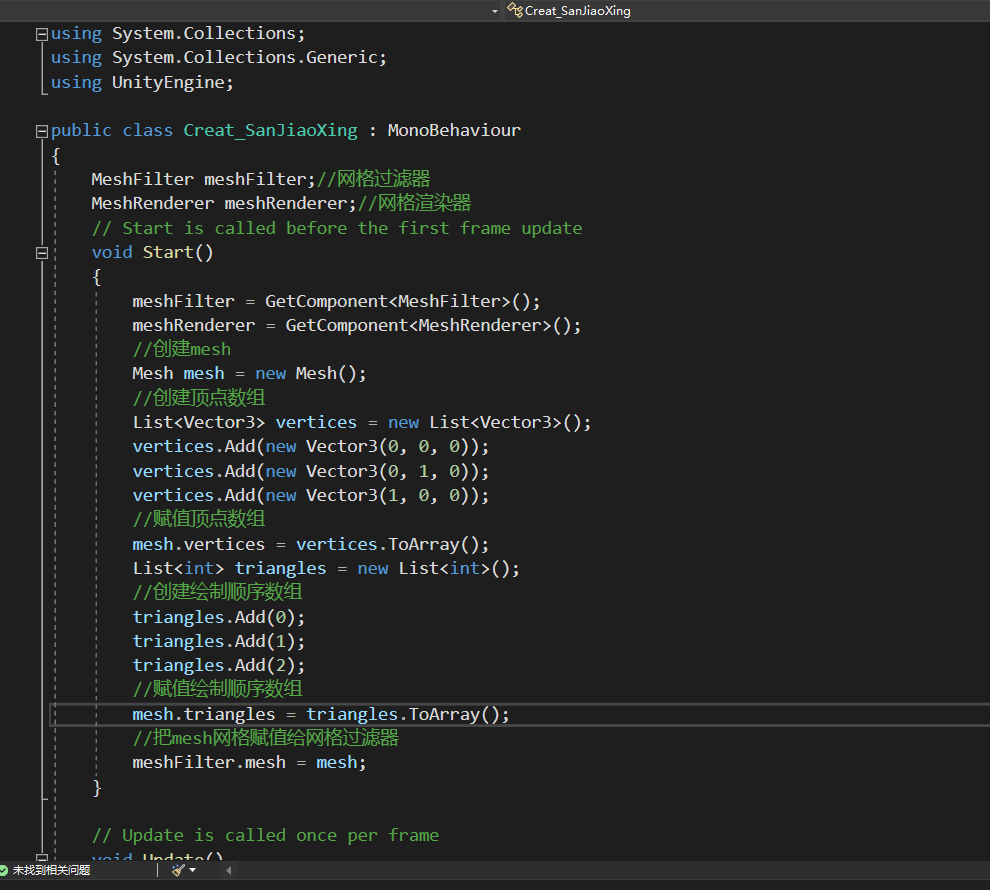This screenshot has width=990, height=890.
Task: Click the 'List<Vector3> vertices' declaration line
Action: click(362, 422)
